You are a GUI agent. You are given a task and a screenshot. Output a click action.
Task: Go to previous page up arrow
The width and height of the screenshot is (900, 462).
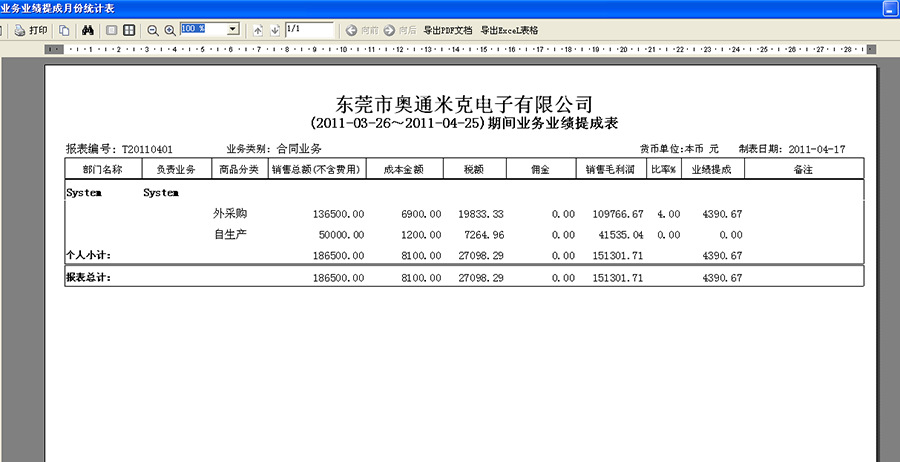[x=258, y=30]
